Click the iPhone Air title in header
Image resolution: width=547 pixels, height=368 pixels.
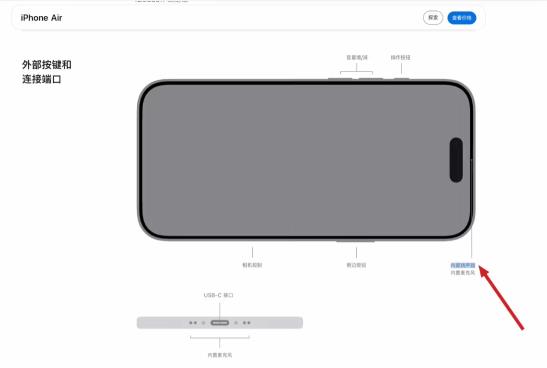point(41,18)
